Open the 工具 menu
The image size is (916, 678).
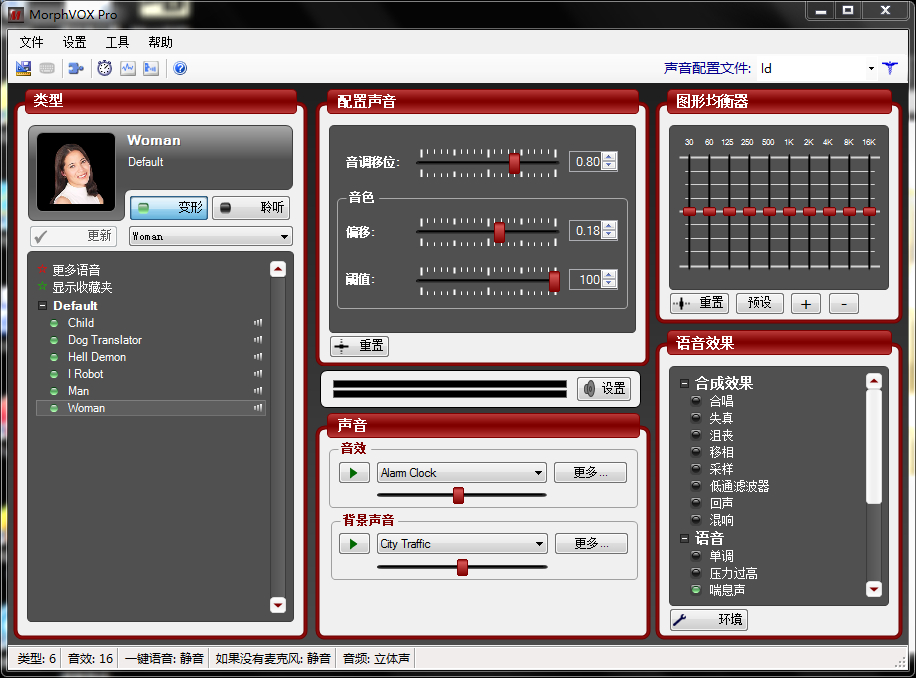tap(117, 42)
